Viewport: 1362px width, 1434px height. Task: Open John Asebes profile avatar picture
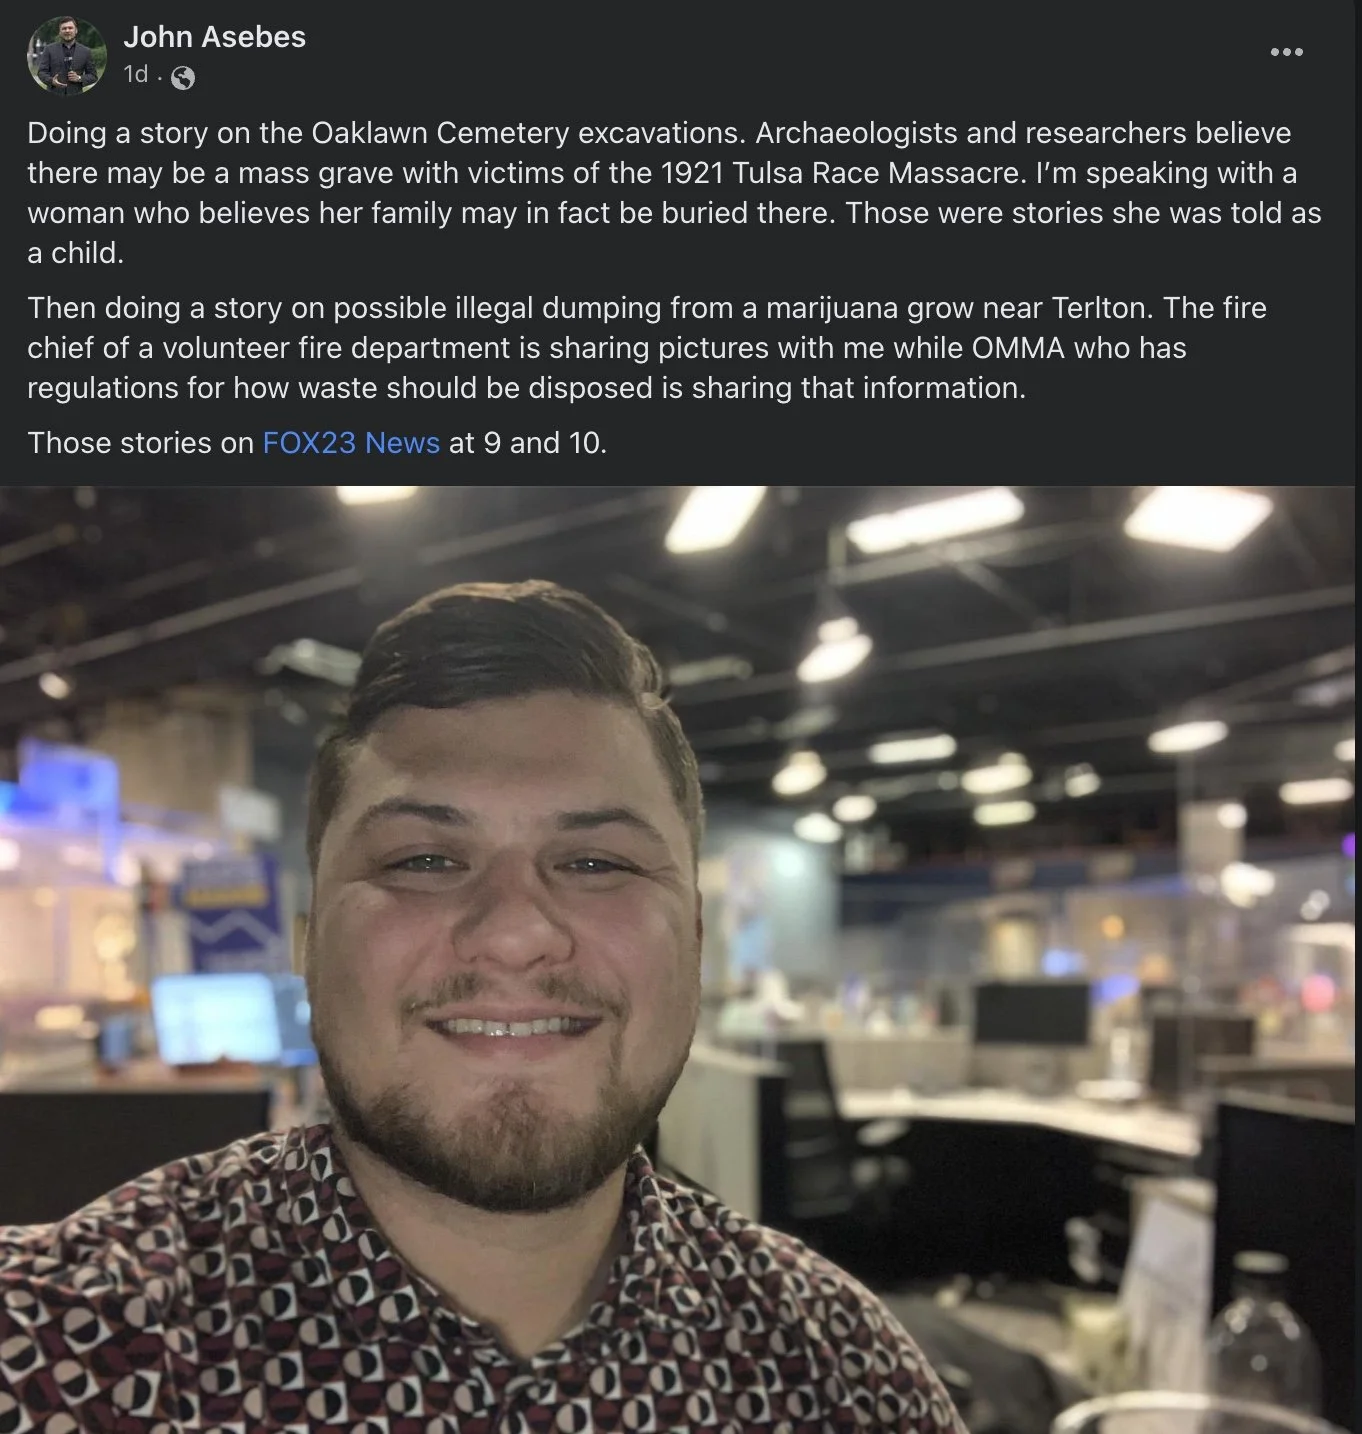coord(67,56)
